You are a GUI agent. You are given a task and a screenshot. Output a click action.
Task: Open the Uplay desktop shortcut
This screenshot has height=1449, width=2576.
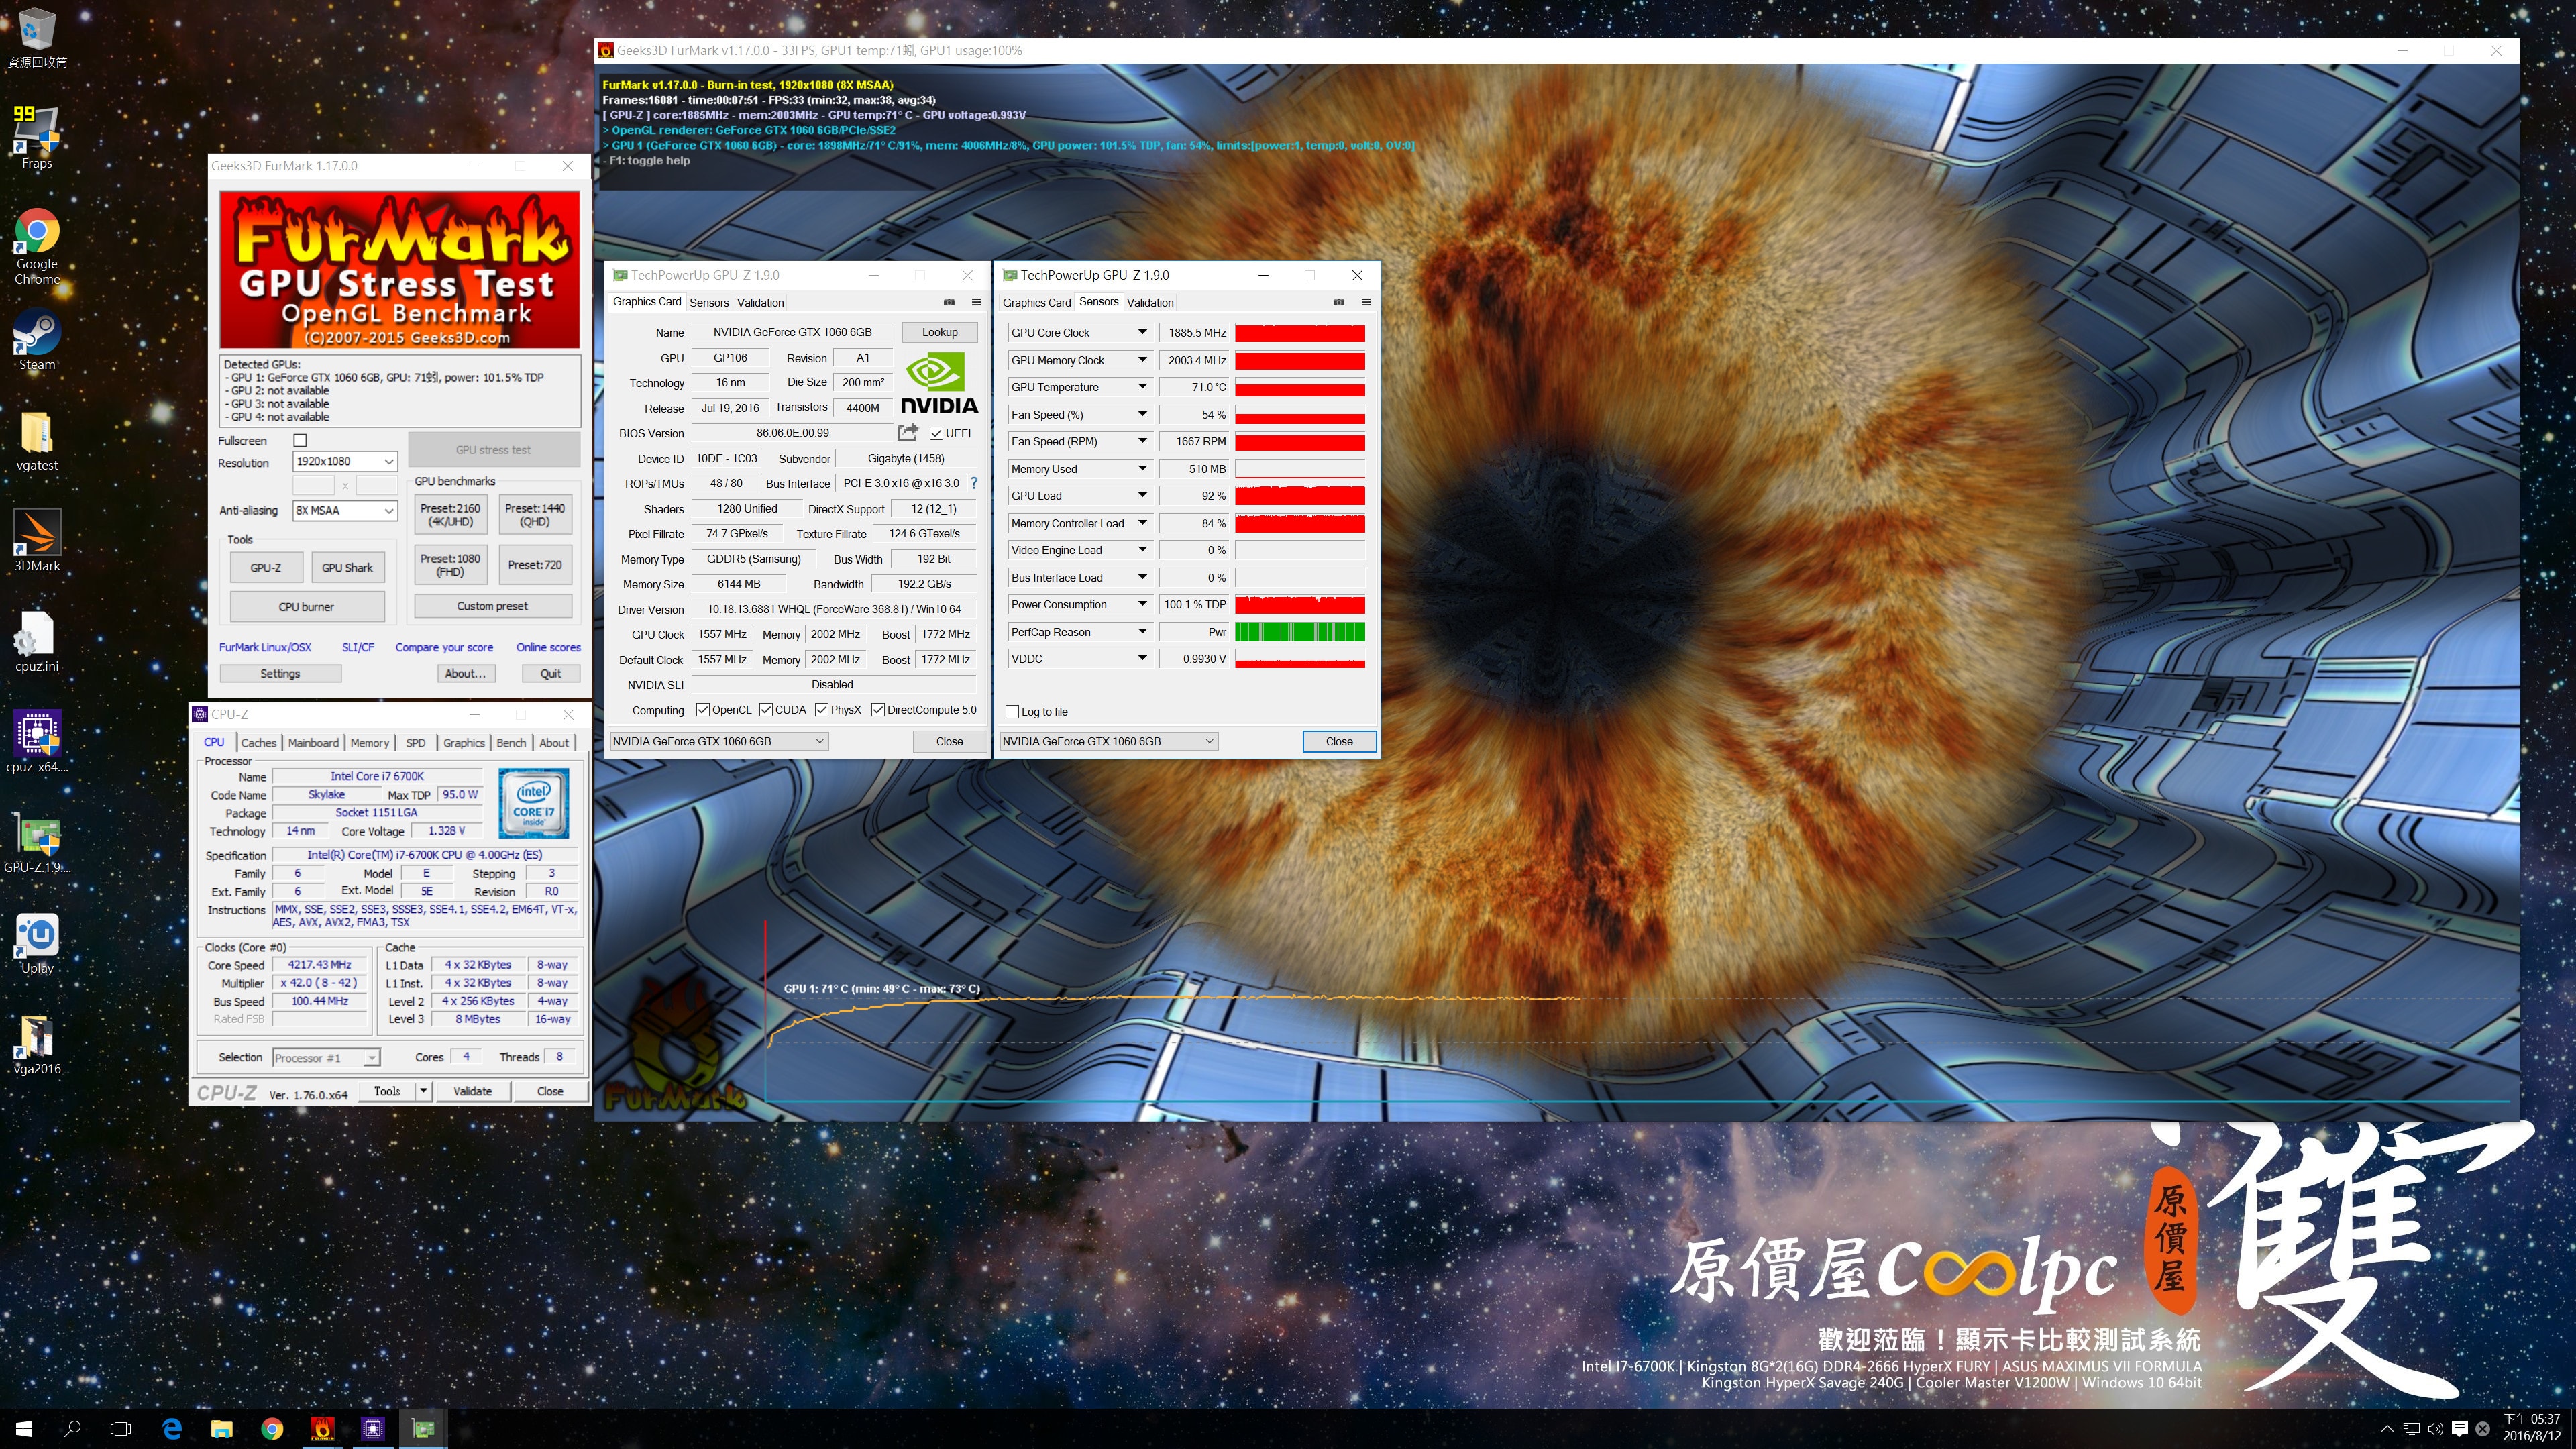click(37, 943)
